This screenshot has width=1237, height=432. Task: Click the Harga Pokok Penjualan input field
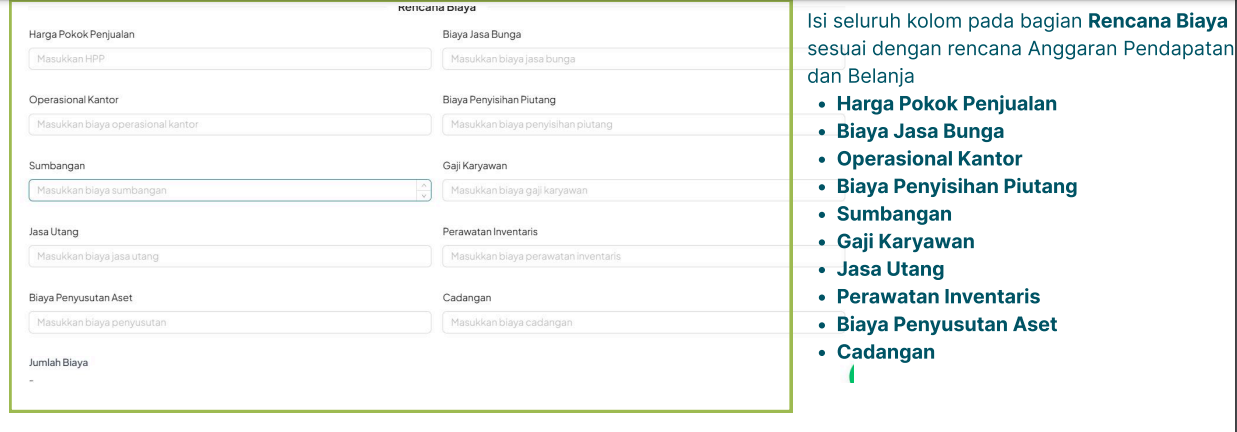coord(230,59)
